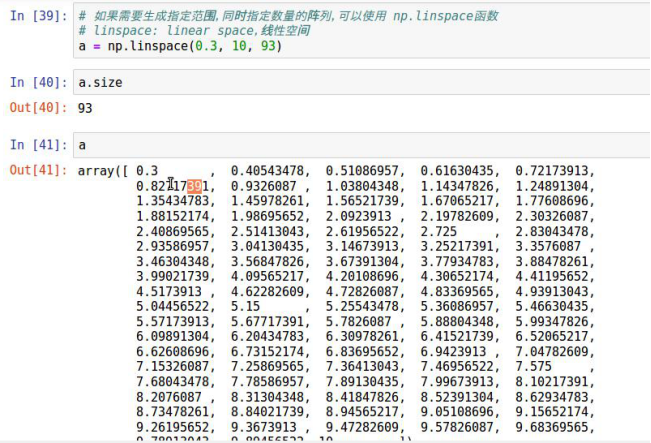The width and height of the screenshot is (651, 443).
Task: Click the array value 4.41195652
Action: [552, 276]
